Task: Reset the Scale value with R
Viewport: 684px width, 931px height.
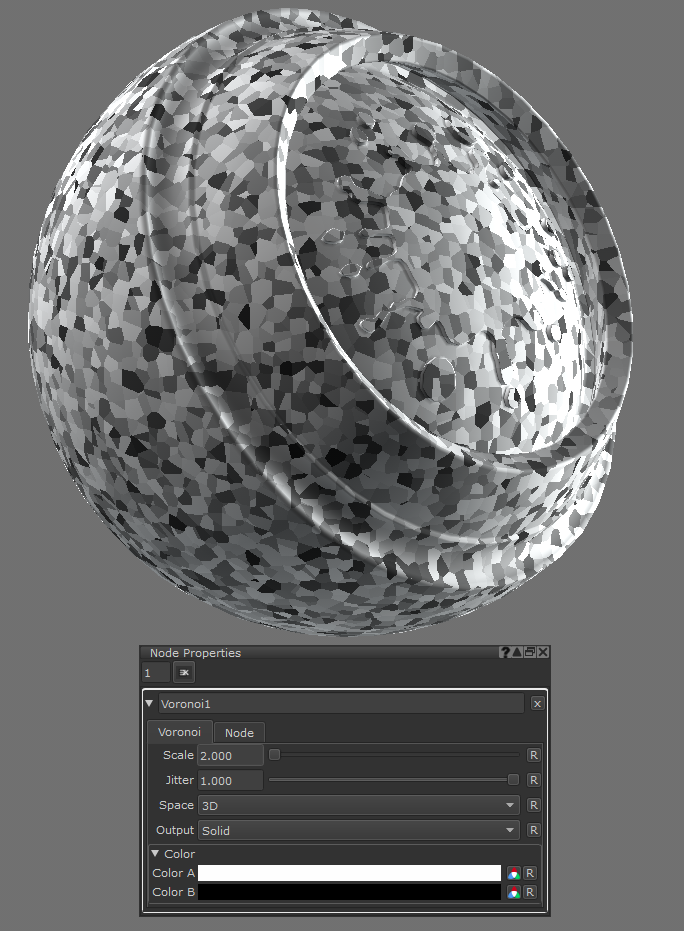Action: click(x=534, y=755)
